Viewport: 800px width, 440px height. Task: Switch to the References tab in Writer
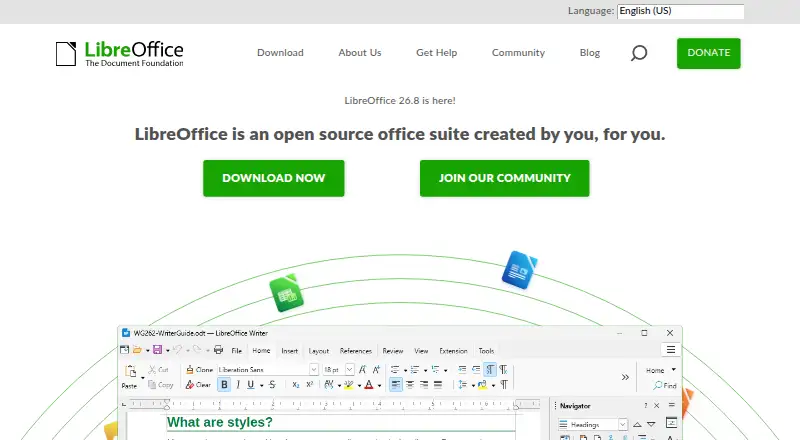point(356,351)
